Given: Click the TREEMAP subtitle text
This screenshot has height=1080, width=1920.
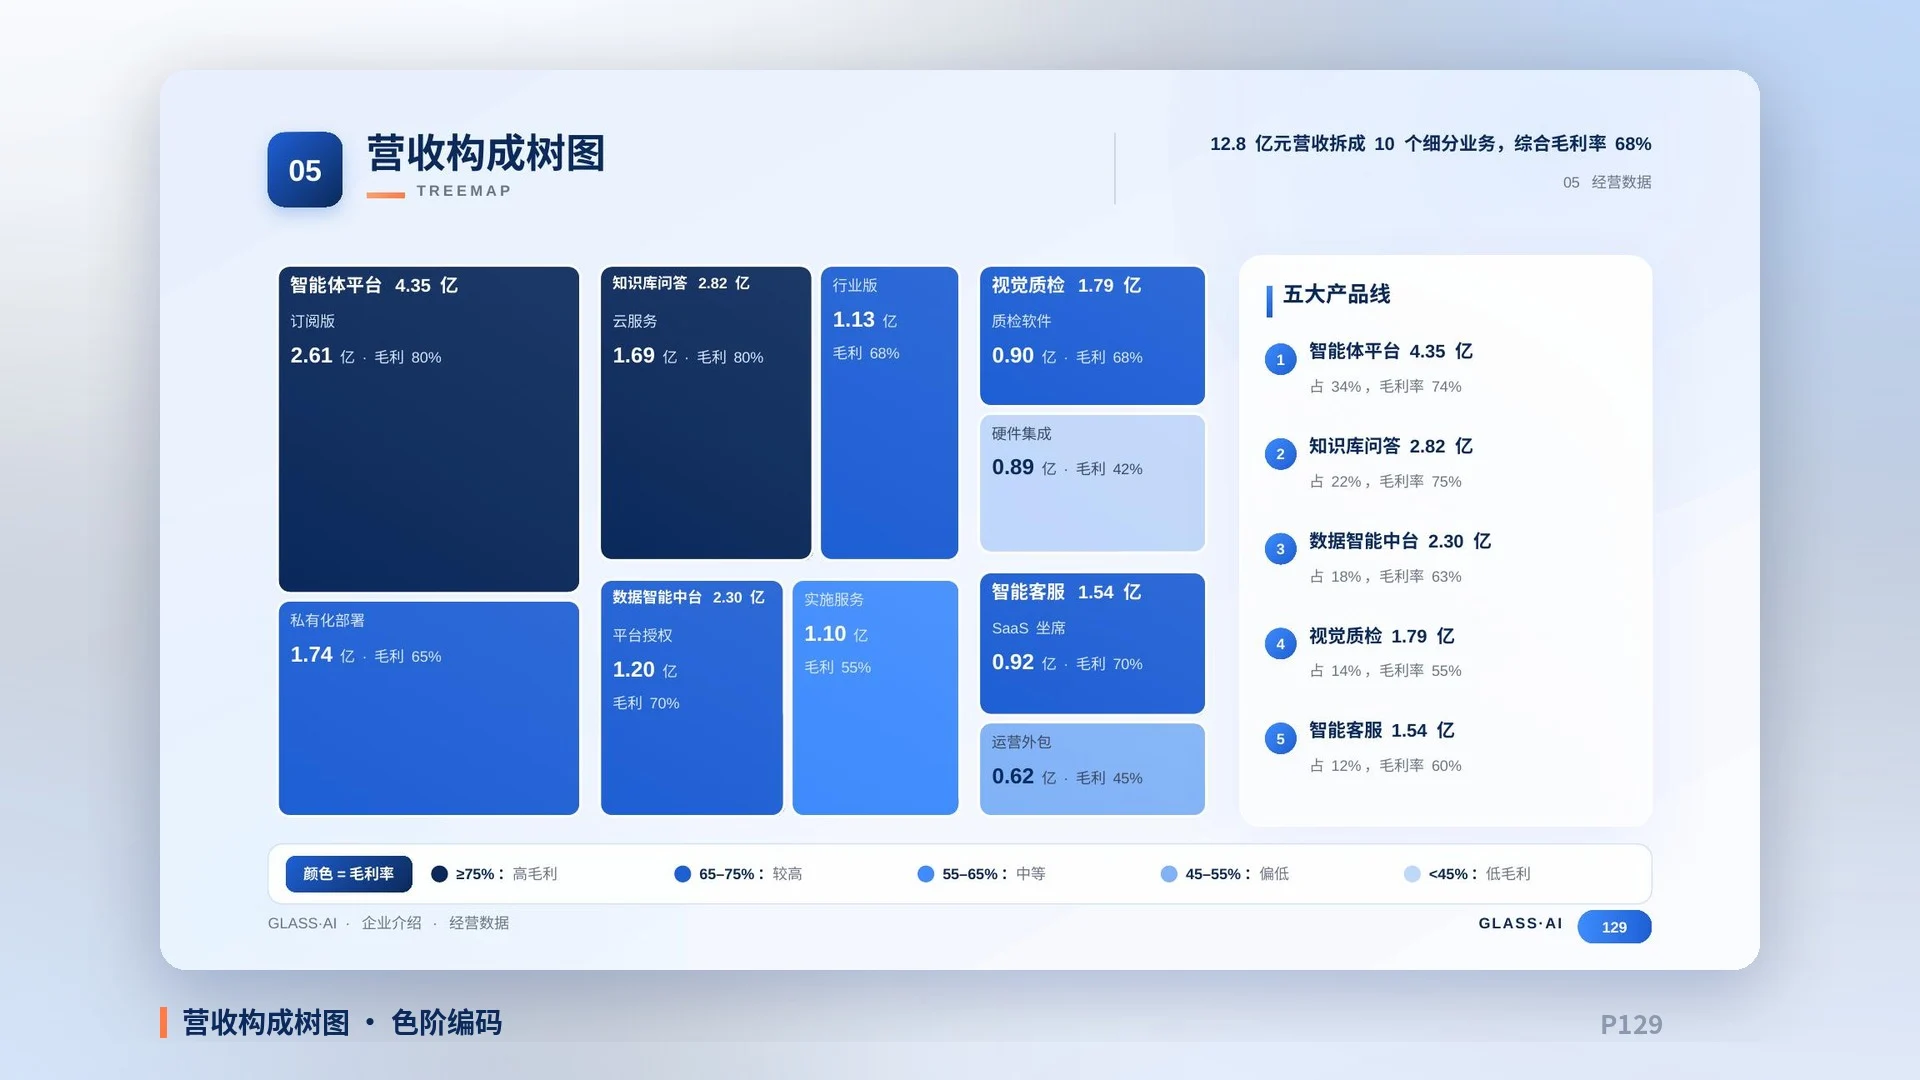Looking at the screenshot, I should 464,191.
